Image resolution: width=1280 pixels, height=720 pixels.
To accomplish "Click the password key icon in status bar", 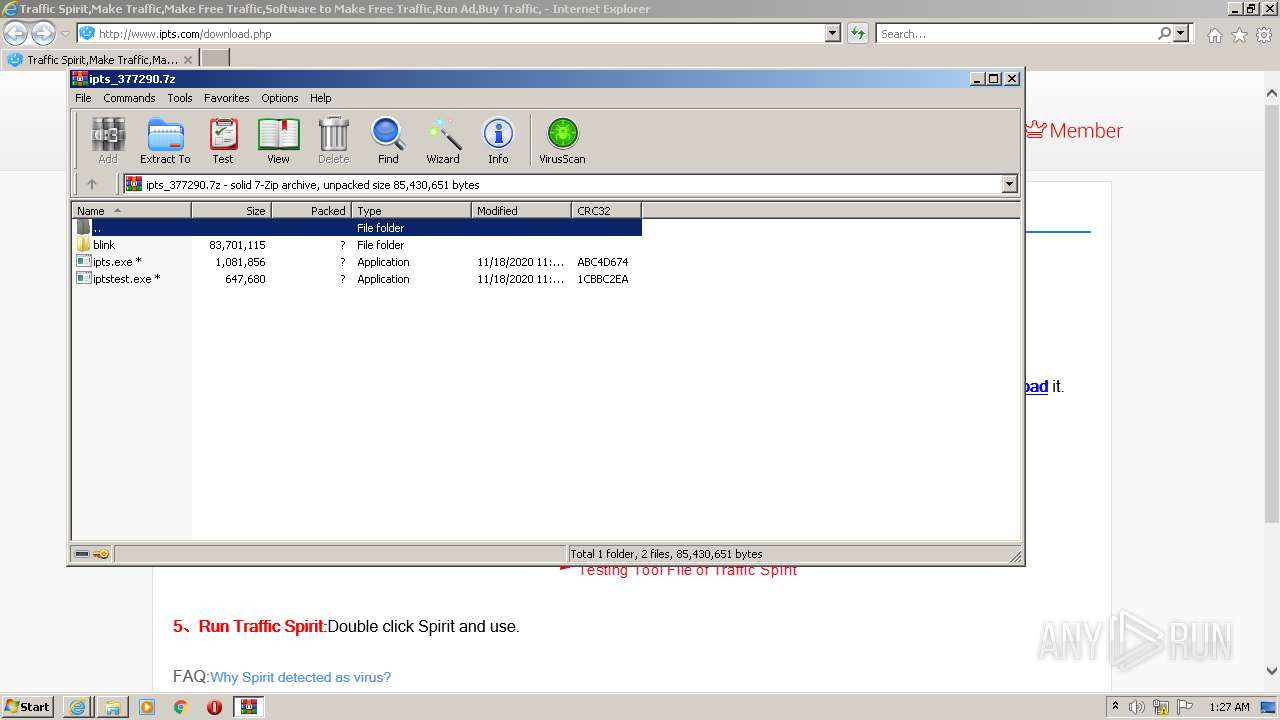I will tap(101, 554).
